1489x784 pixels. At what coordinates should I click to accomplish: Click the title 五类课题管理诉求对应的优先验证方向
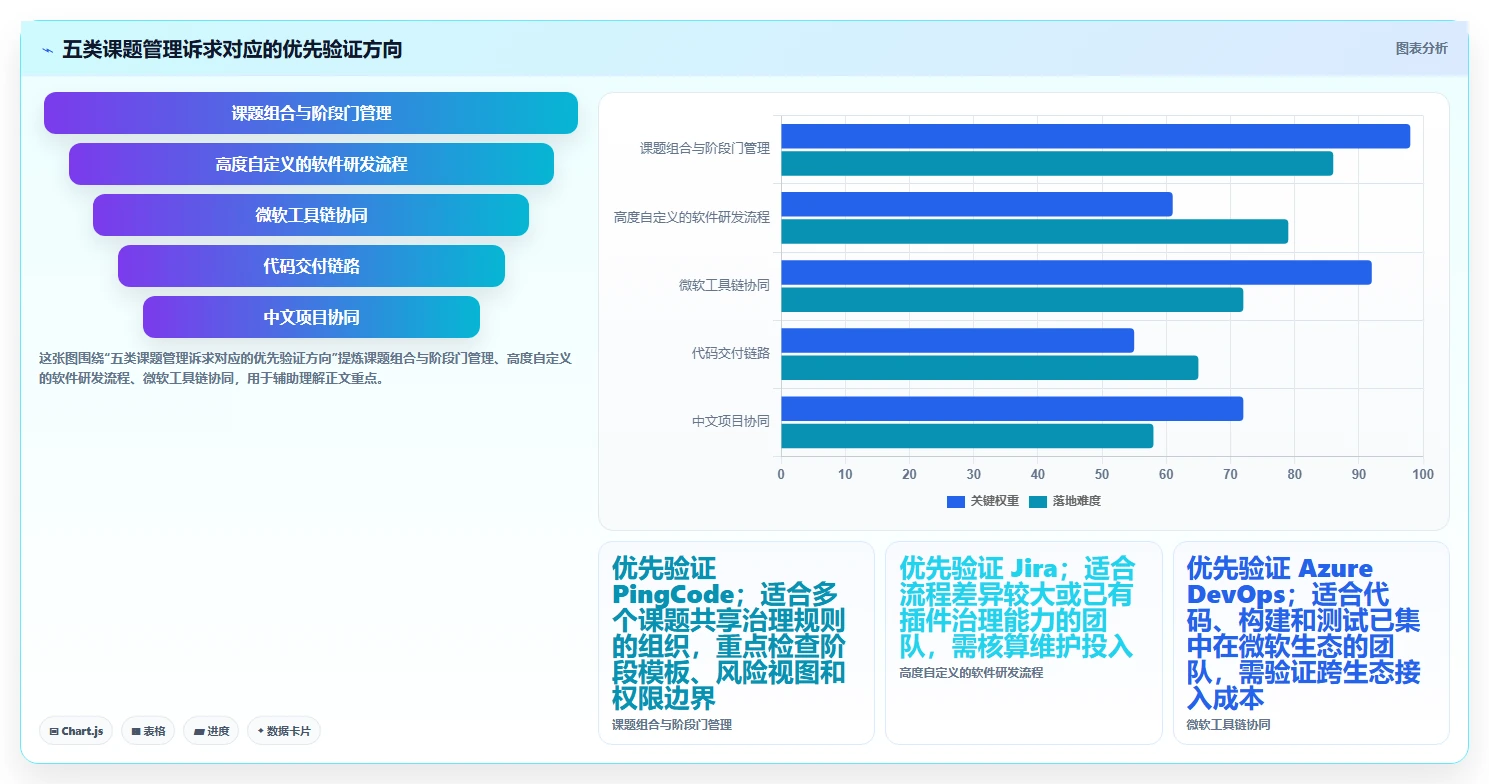[232, 49]
